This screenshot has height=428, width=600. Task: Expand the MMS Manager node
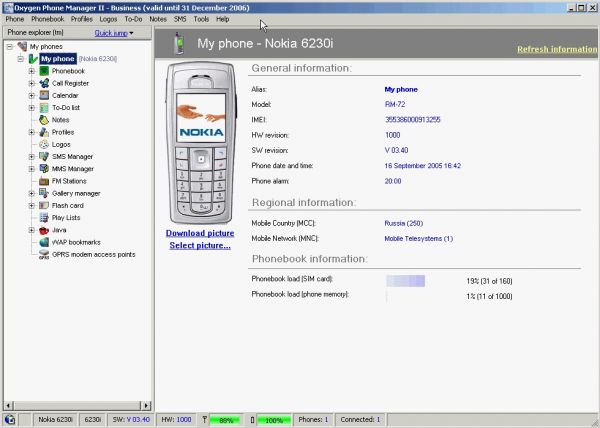coord(32,169)
